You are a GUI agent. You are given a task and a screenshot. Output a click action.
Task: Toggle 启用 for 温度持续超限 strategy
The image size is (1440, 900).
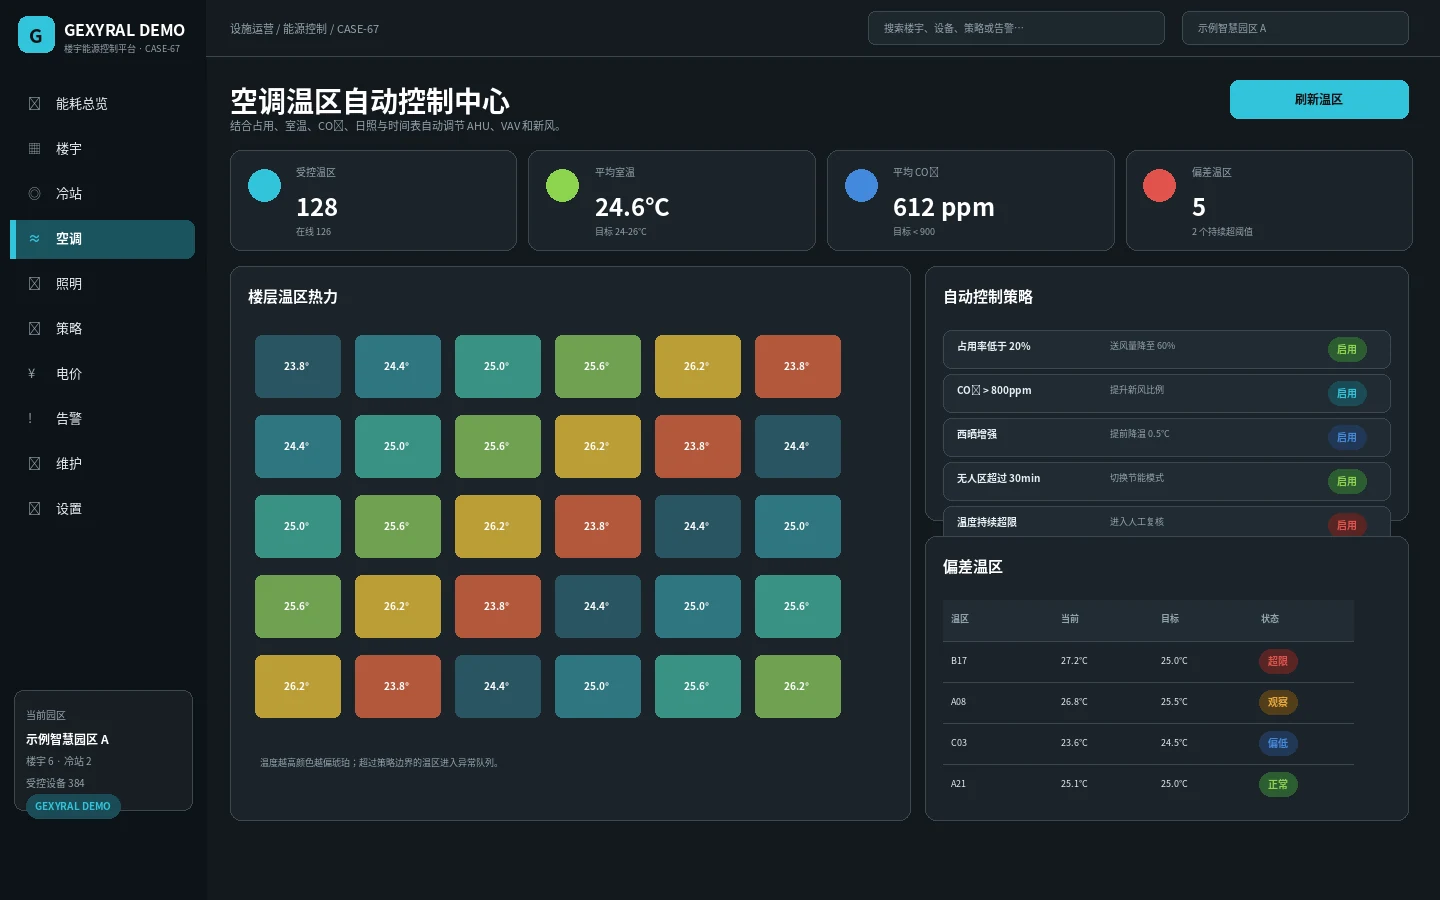[x=1347, y=525]
